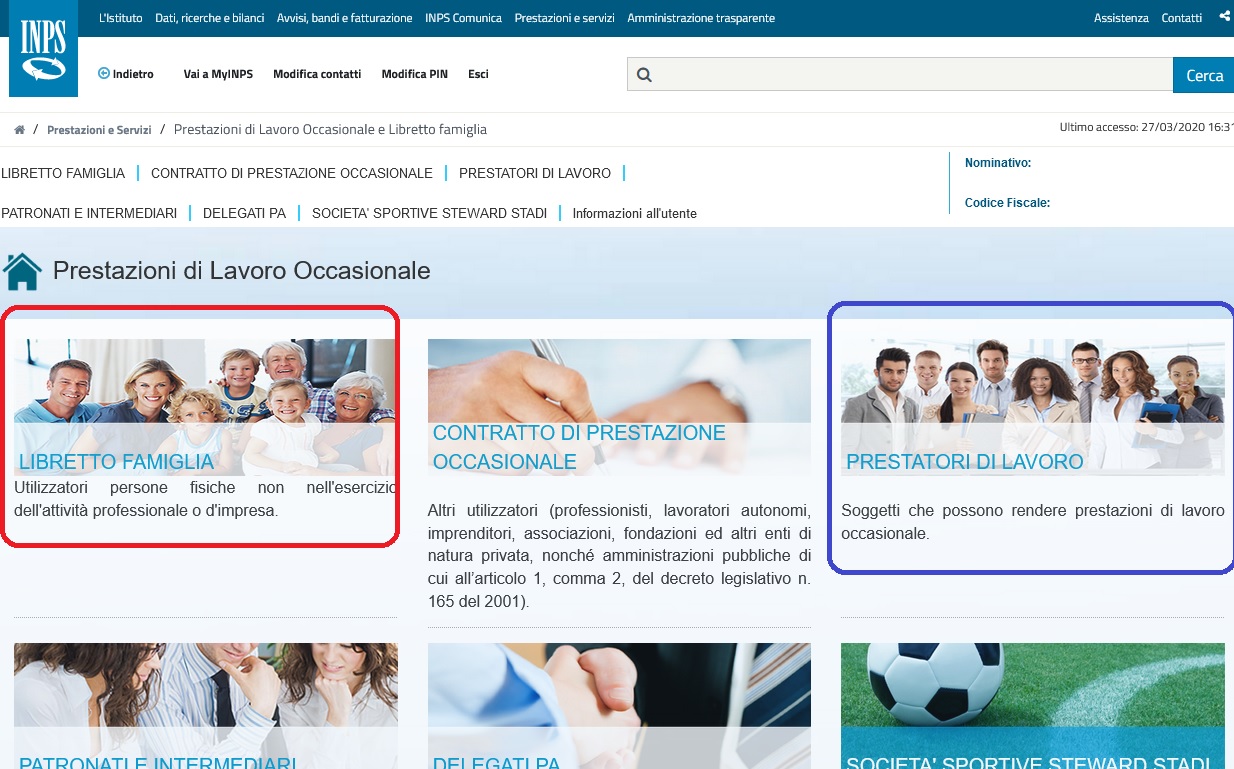The height and width of the screenshot is (769, 1234).
Task: Click the magnifying glass search icon
Action: click(644, 73)
